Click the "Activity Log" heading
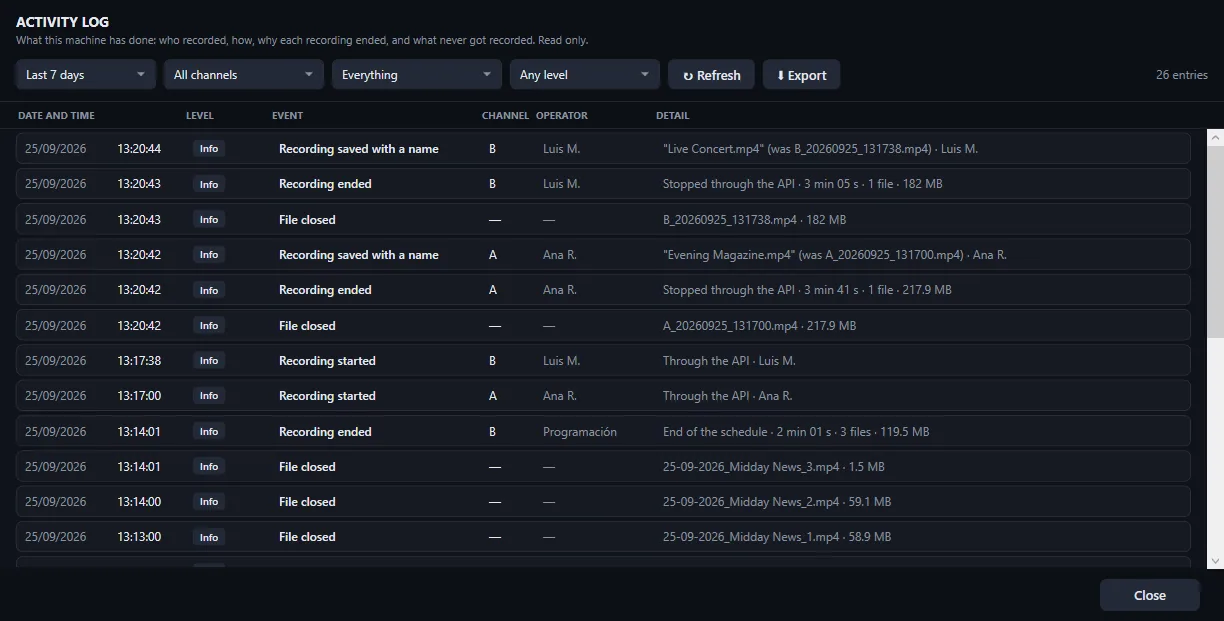Screen dimensions: 1224x621 [x=62, y=22]
